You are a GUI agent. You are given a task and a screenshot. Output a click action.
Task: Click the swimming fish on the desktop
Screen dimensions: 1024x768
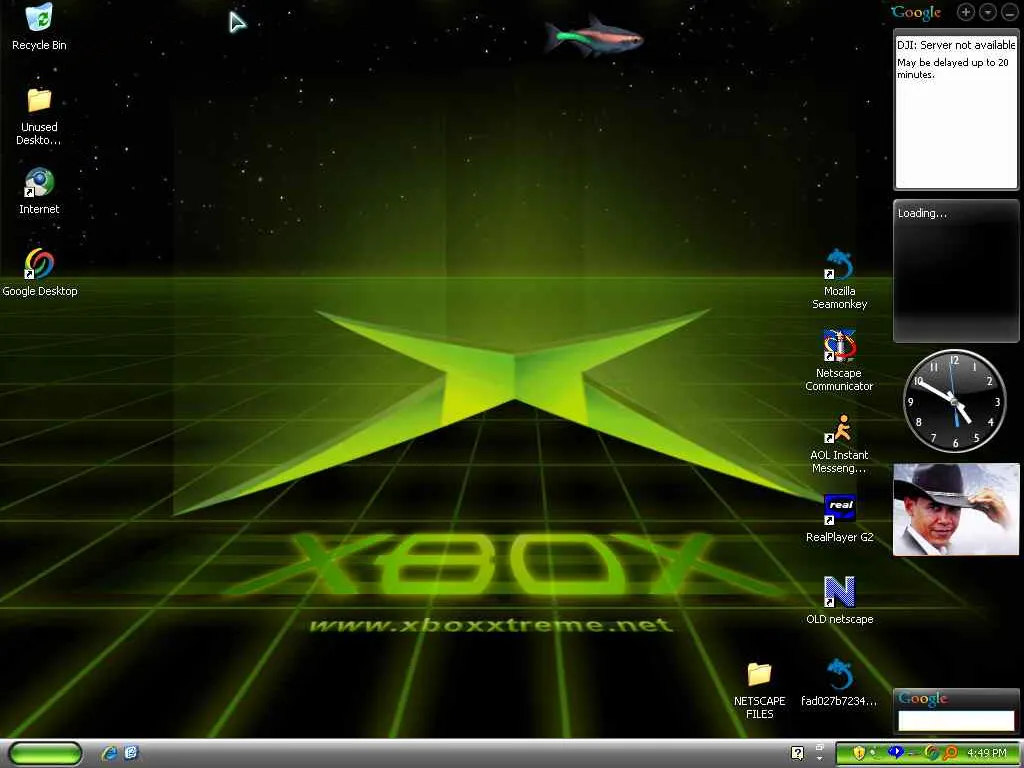[x=593, y=37]
